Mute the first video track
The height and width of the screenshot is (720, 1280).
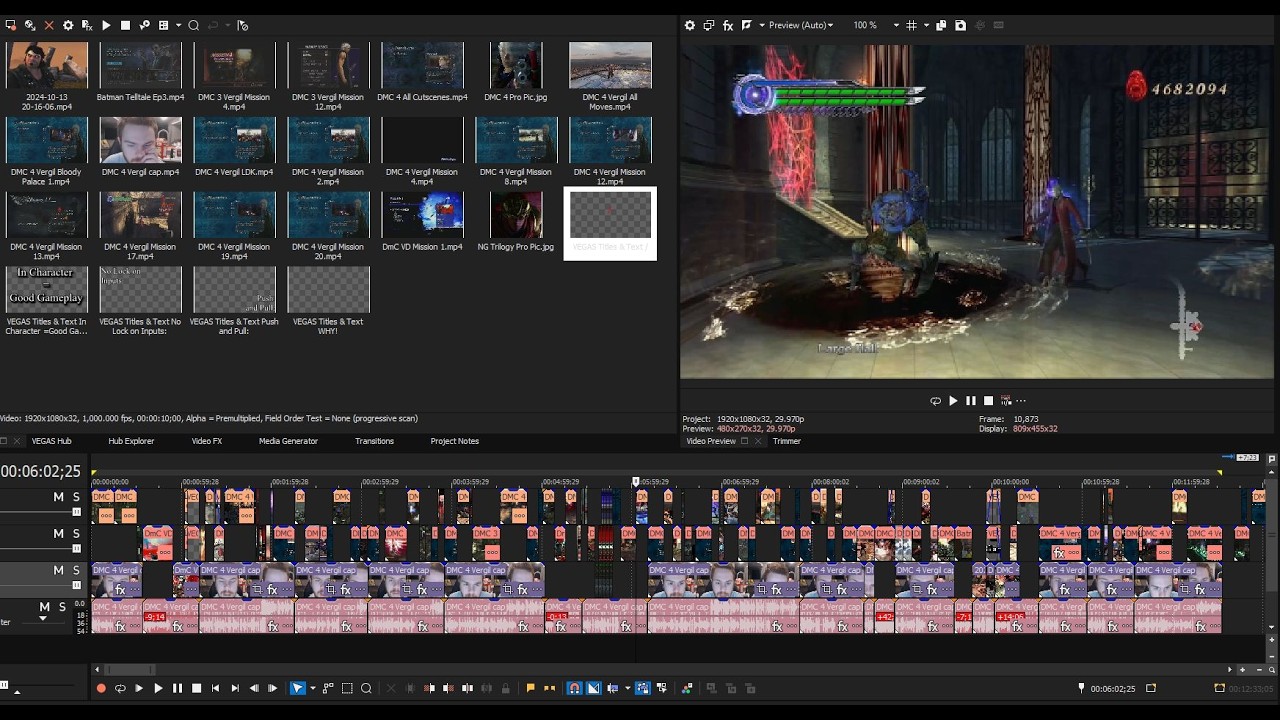pos(58,497)
